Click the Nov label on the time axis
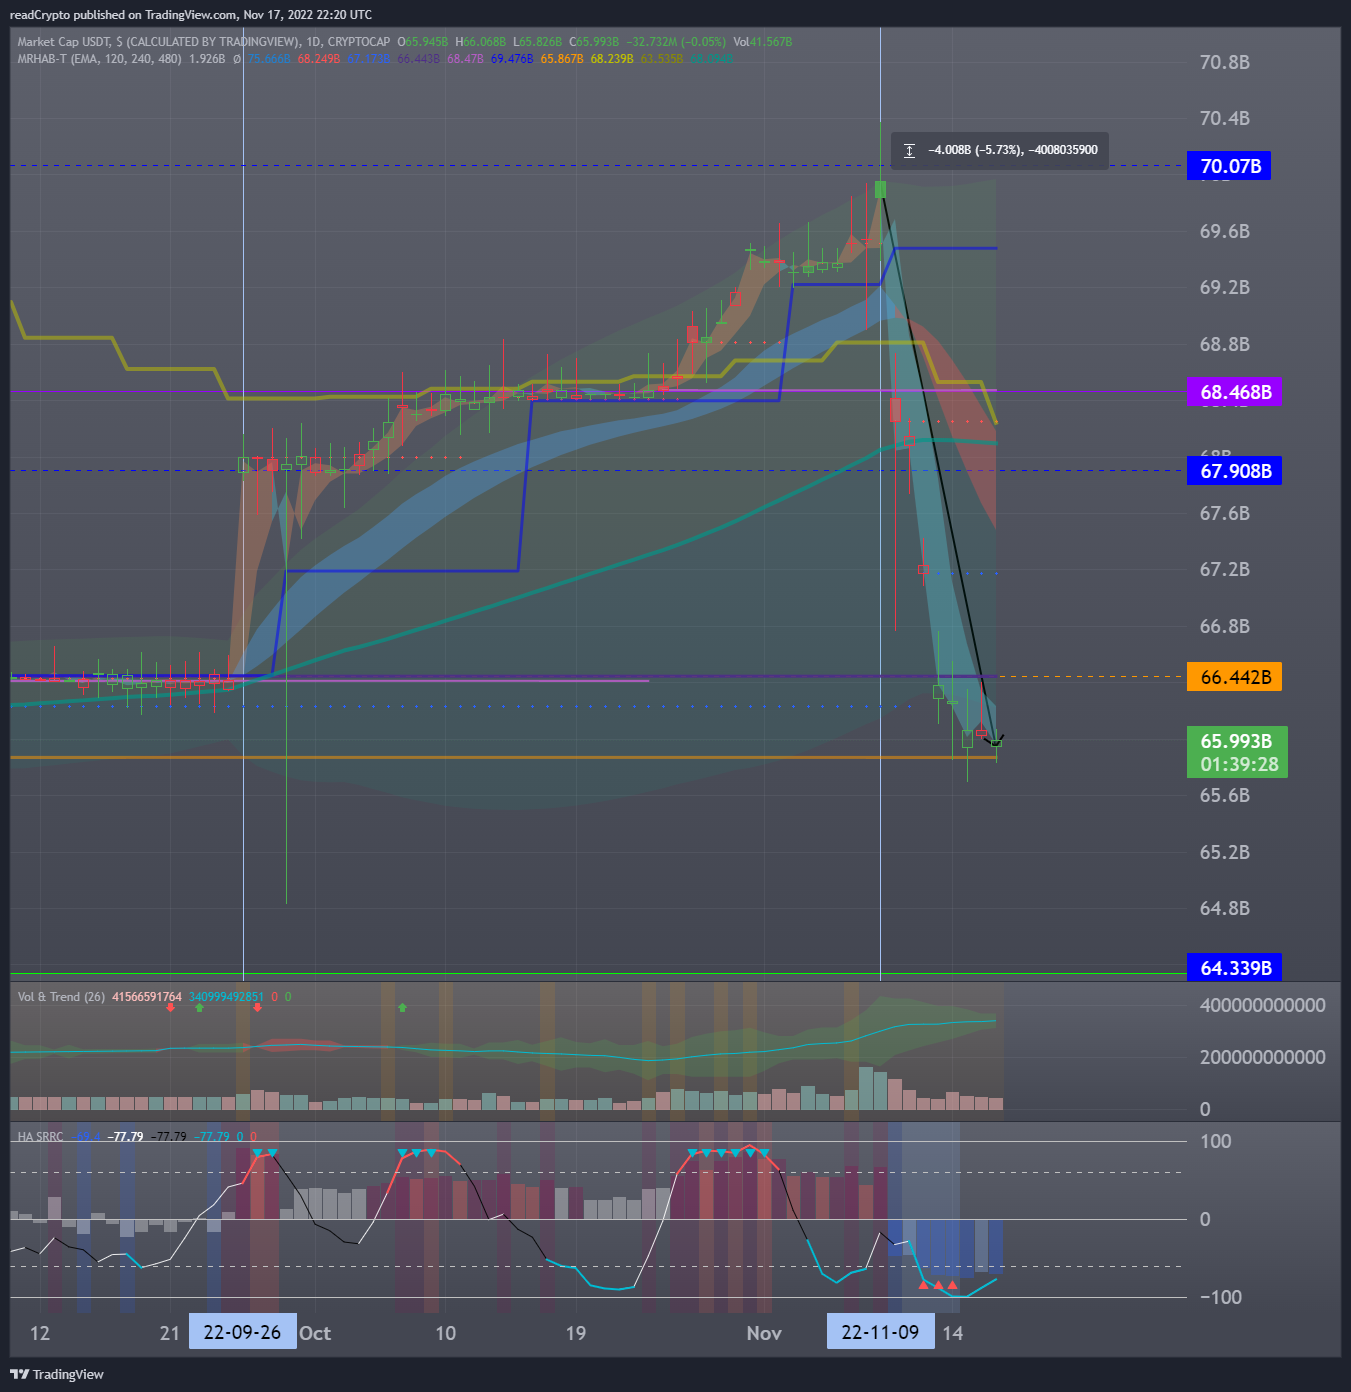The height and width of the screenshot is (1392, 1351). [764, 1333]
